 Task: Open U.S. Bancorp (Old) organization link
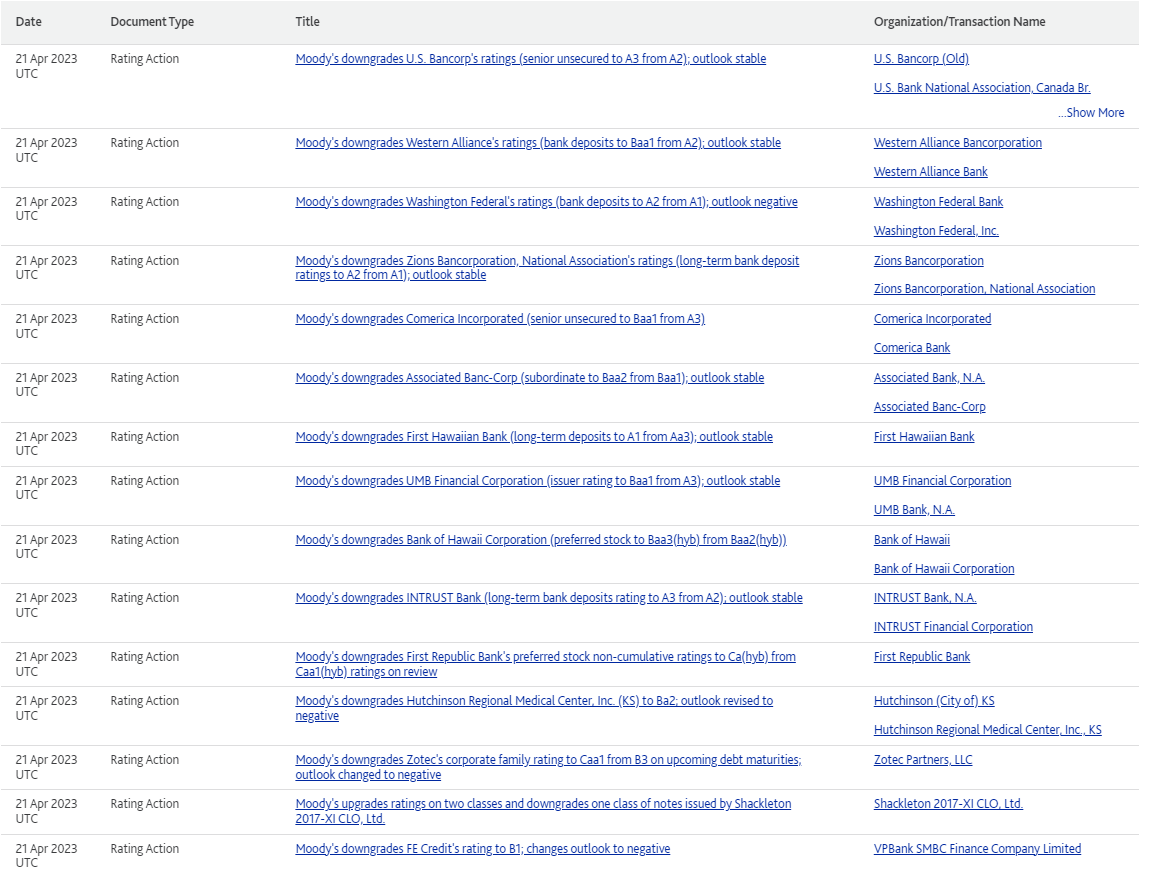[921, 59]
